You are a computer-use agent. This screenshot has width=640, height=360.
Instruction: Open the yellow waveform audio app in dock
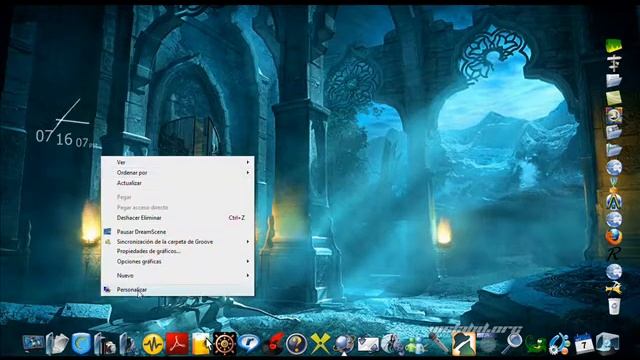tap(153, 344)
